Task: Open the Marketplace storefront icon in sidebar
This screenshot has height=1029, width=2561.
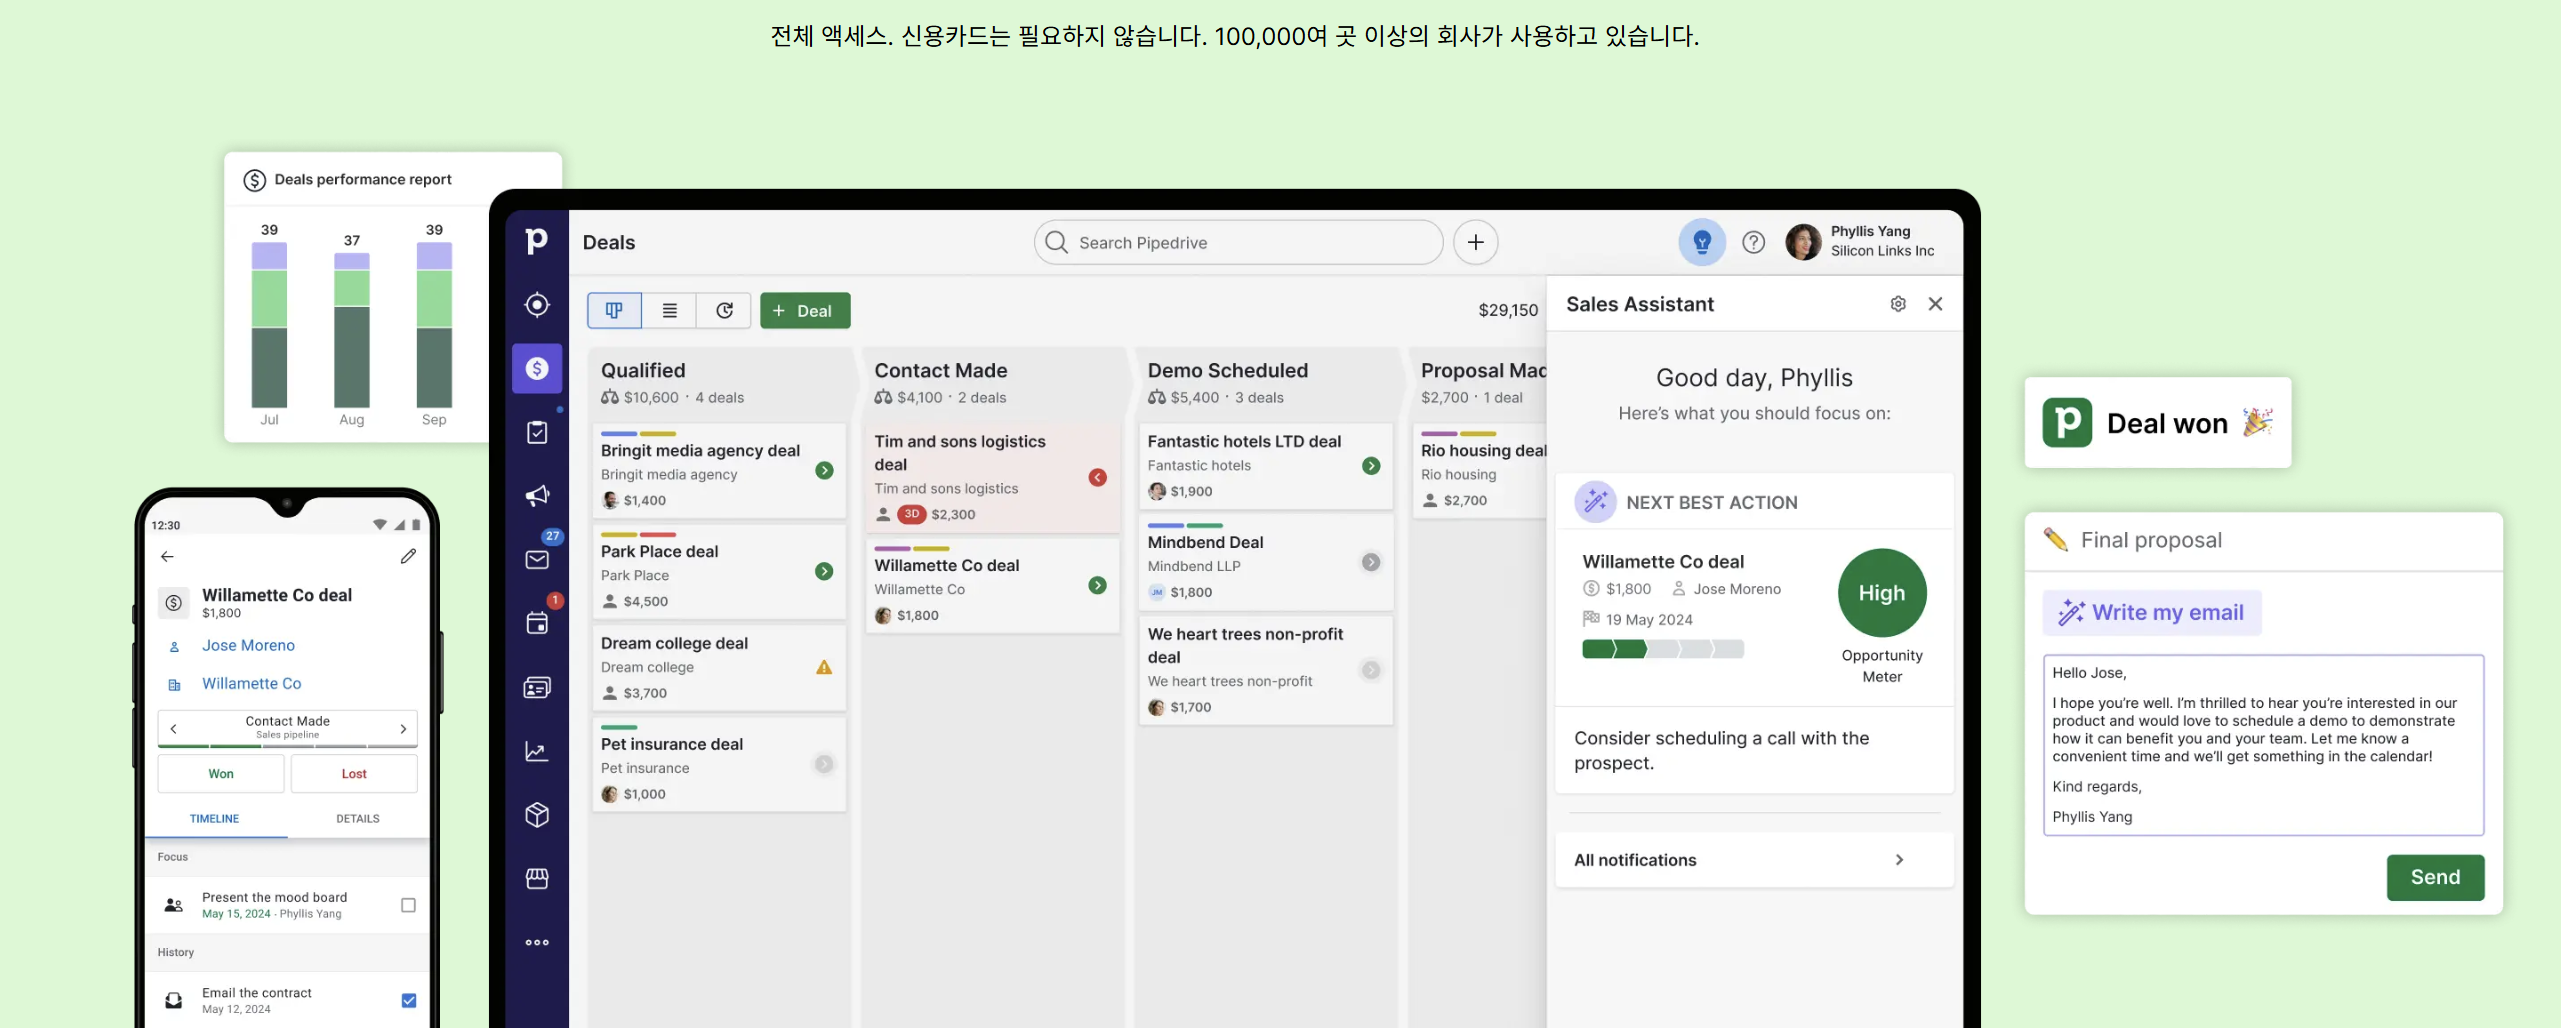Action: pyautogui.click(x=537, y=878)
